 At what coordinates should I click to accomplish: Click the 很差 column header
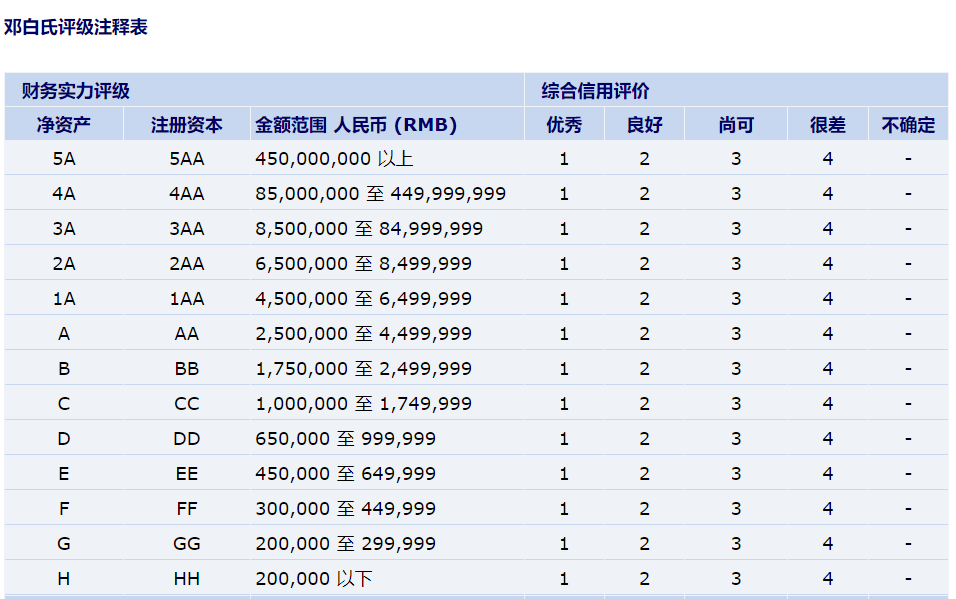point(827,124)
